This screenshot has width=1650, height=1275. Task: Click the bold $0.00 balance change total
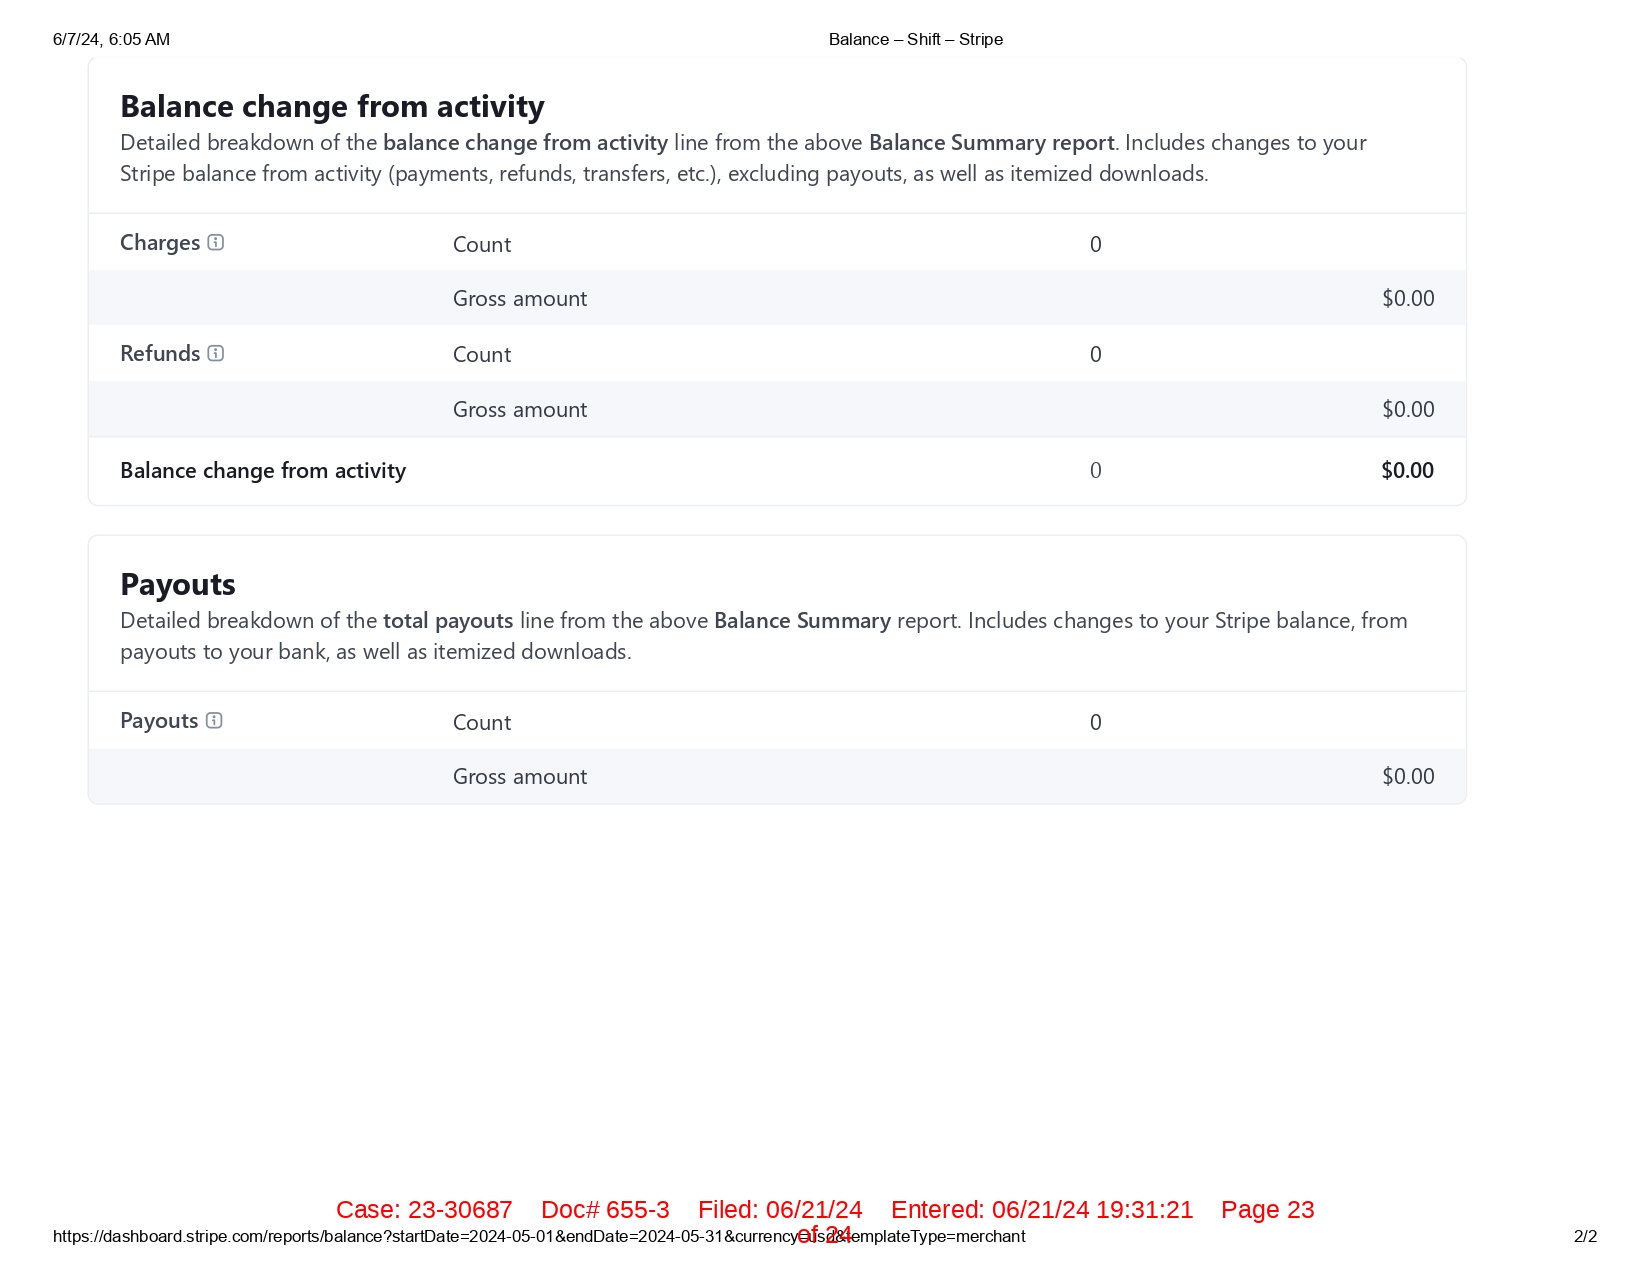(x=1407, y=471)
